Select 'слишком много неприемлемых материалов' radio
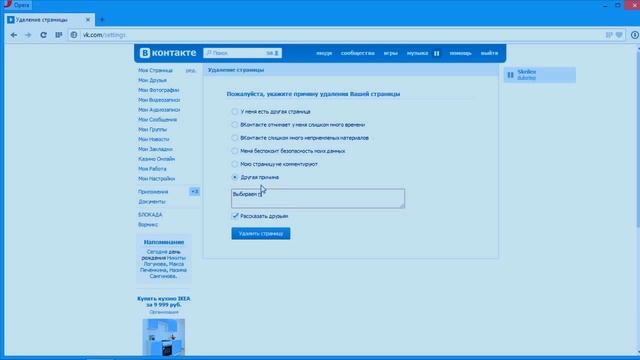This screenshot has width=640, height=360. pos(235,138)
